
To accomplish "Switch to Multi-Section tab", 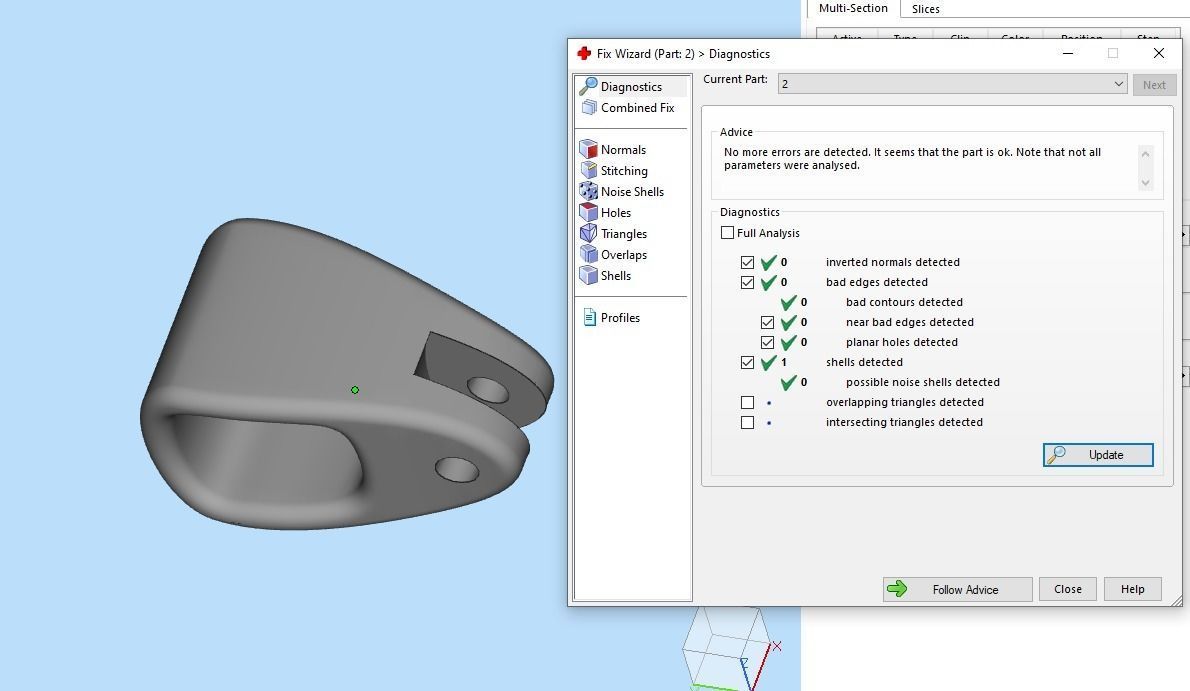I will coord(852,8).
